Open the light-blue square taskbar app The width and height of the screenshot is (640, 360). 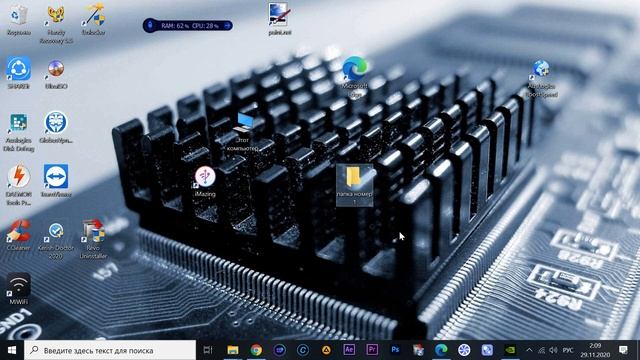coord(487,350)
